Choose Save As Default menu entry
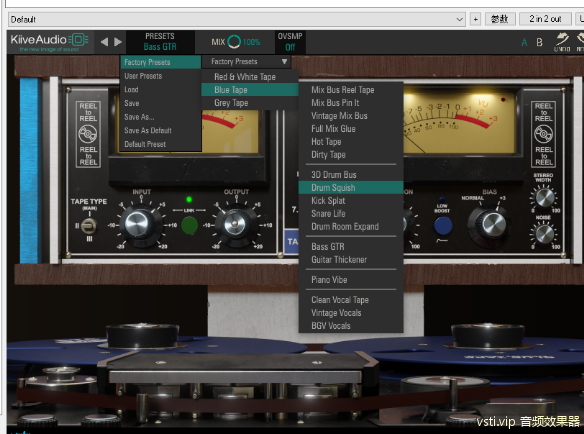Viewport: 584px width, 434px height. coord(161,130)
